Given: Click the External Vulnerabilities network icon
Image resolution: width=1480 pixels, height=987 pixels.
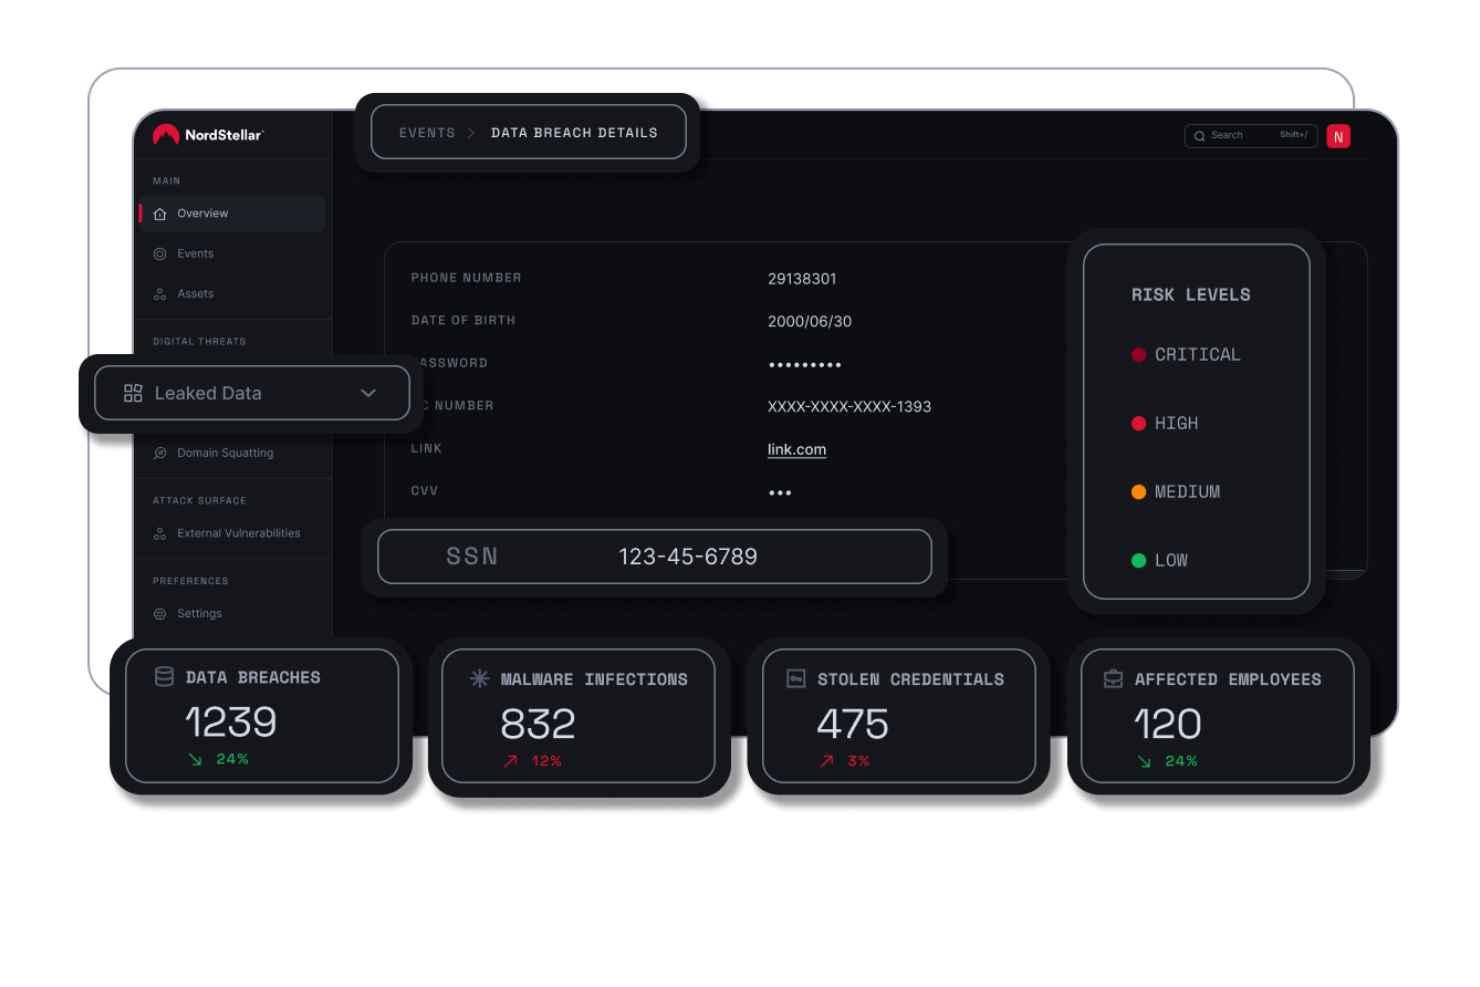Looking at the screenshot, I should [x=161, y=533].
